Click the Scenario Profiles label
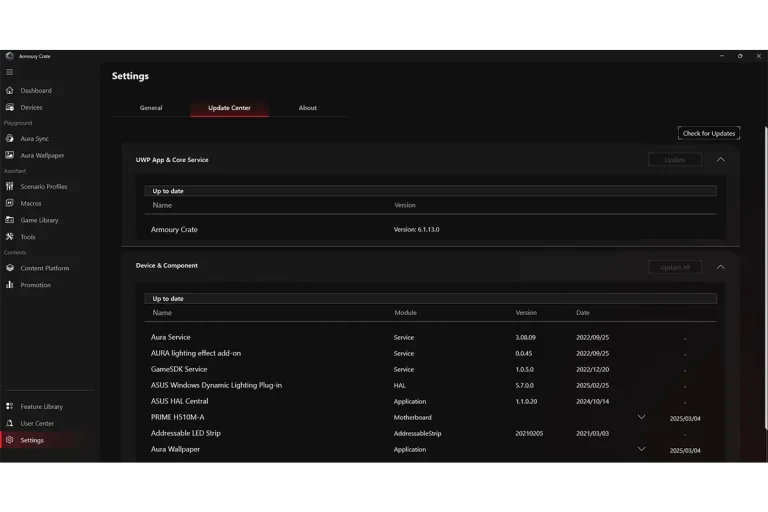The height and width of the screenshot is (512, 768). tap(44, 187)
